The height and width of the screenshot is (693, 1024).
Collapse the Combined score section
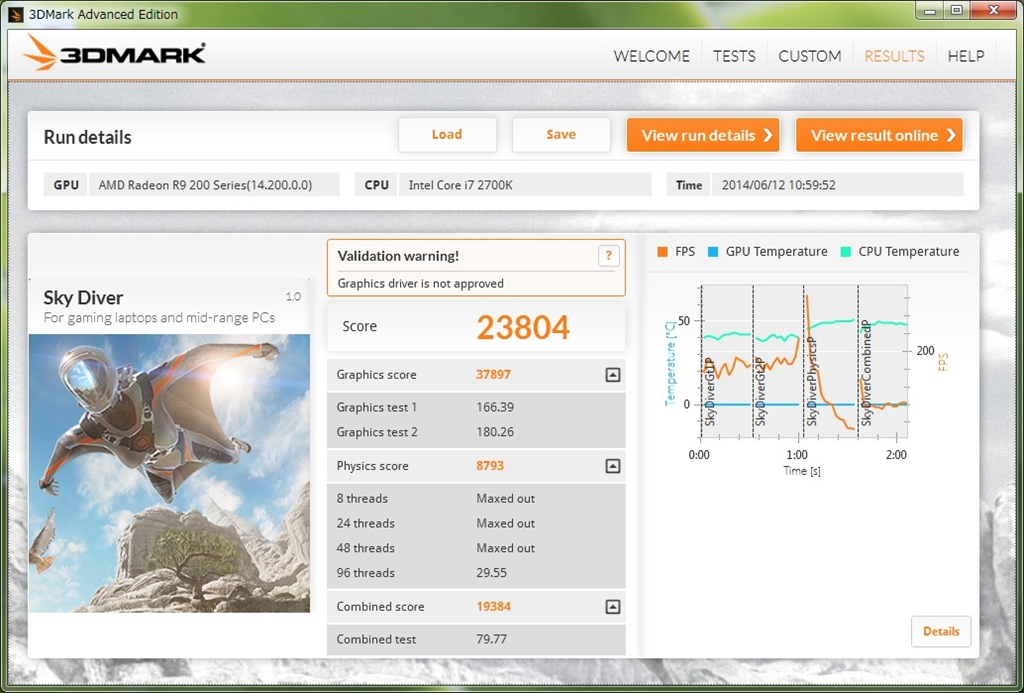(612, 607)
